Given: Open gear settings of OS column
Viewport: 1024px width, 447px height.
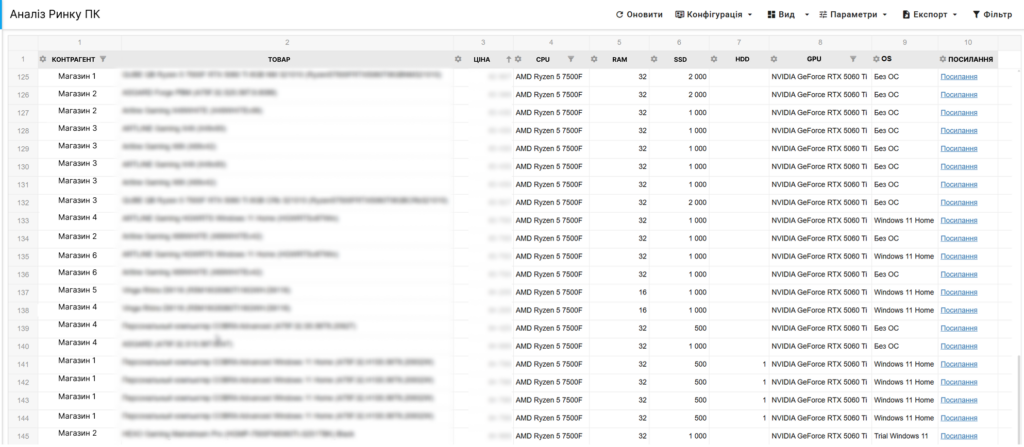Looking at the screenshot, I should point(876,59).
